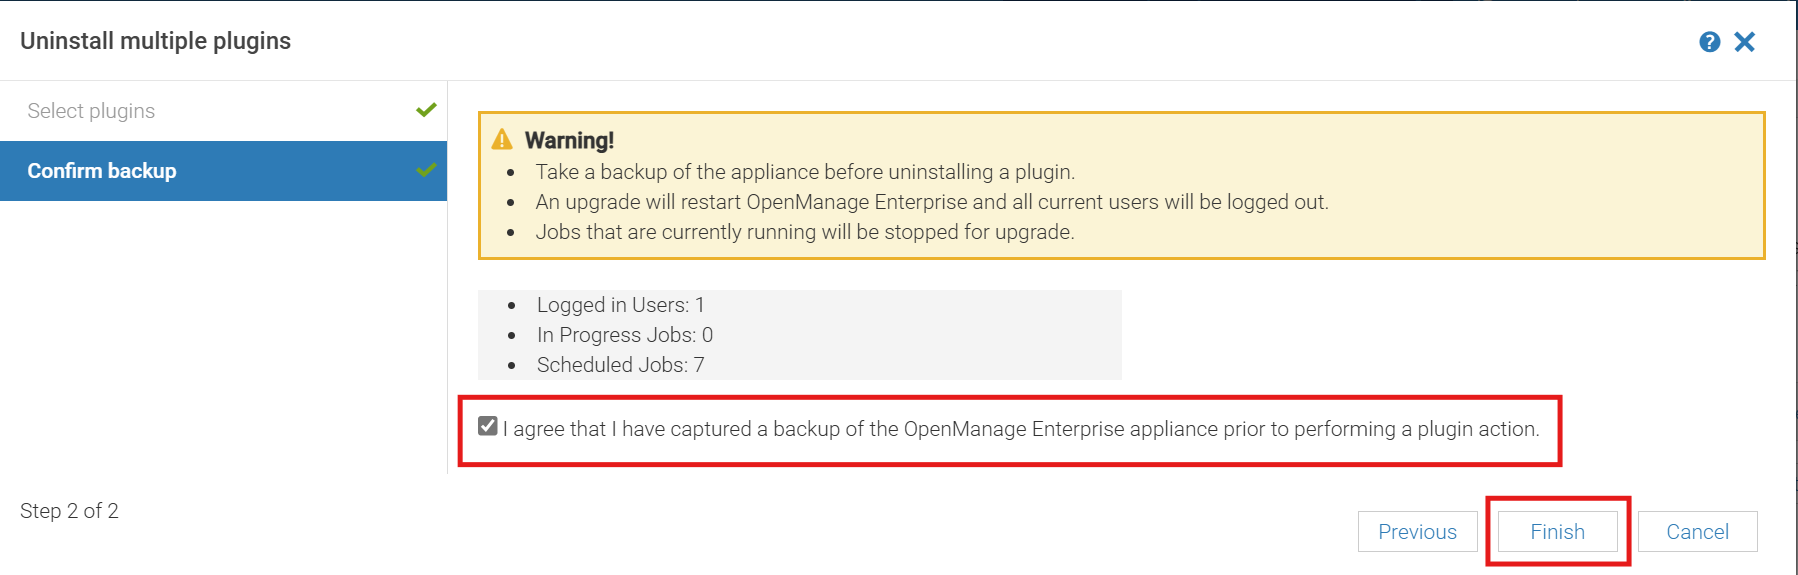Select the Confirm backup step

pyautogui.click(x=102, y=171)
